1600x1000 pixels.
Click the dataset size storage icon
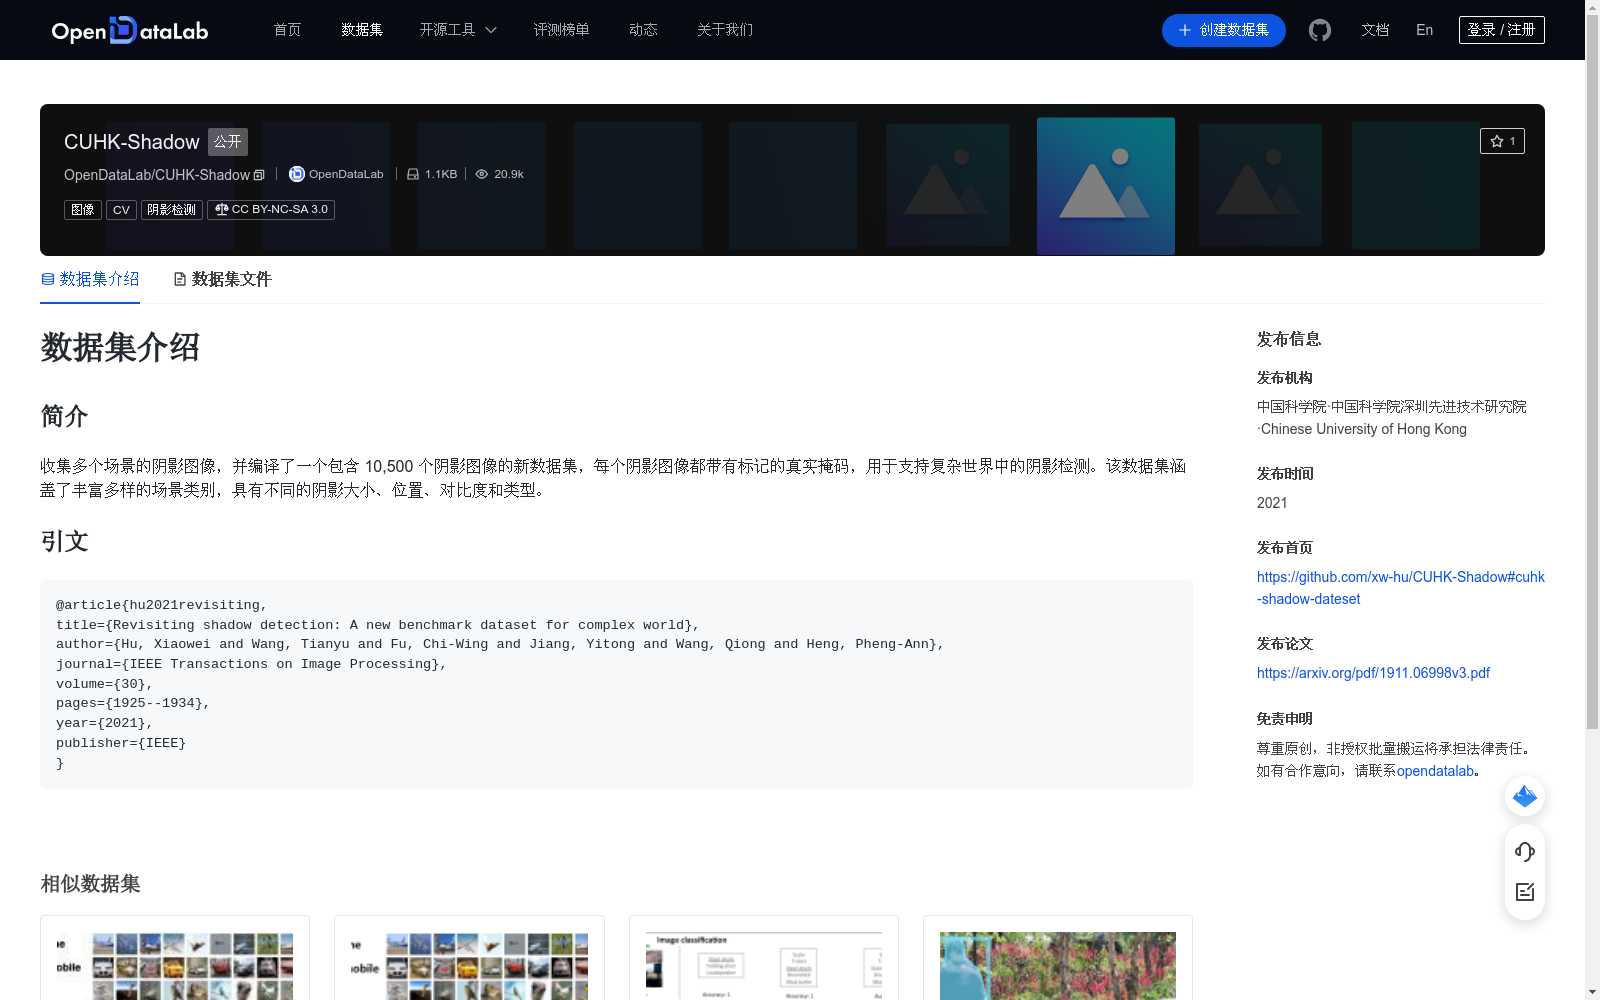tap(413, 174)
